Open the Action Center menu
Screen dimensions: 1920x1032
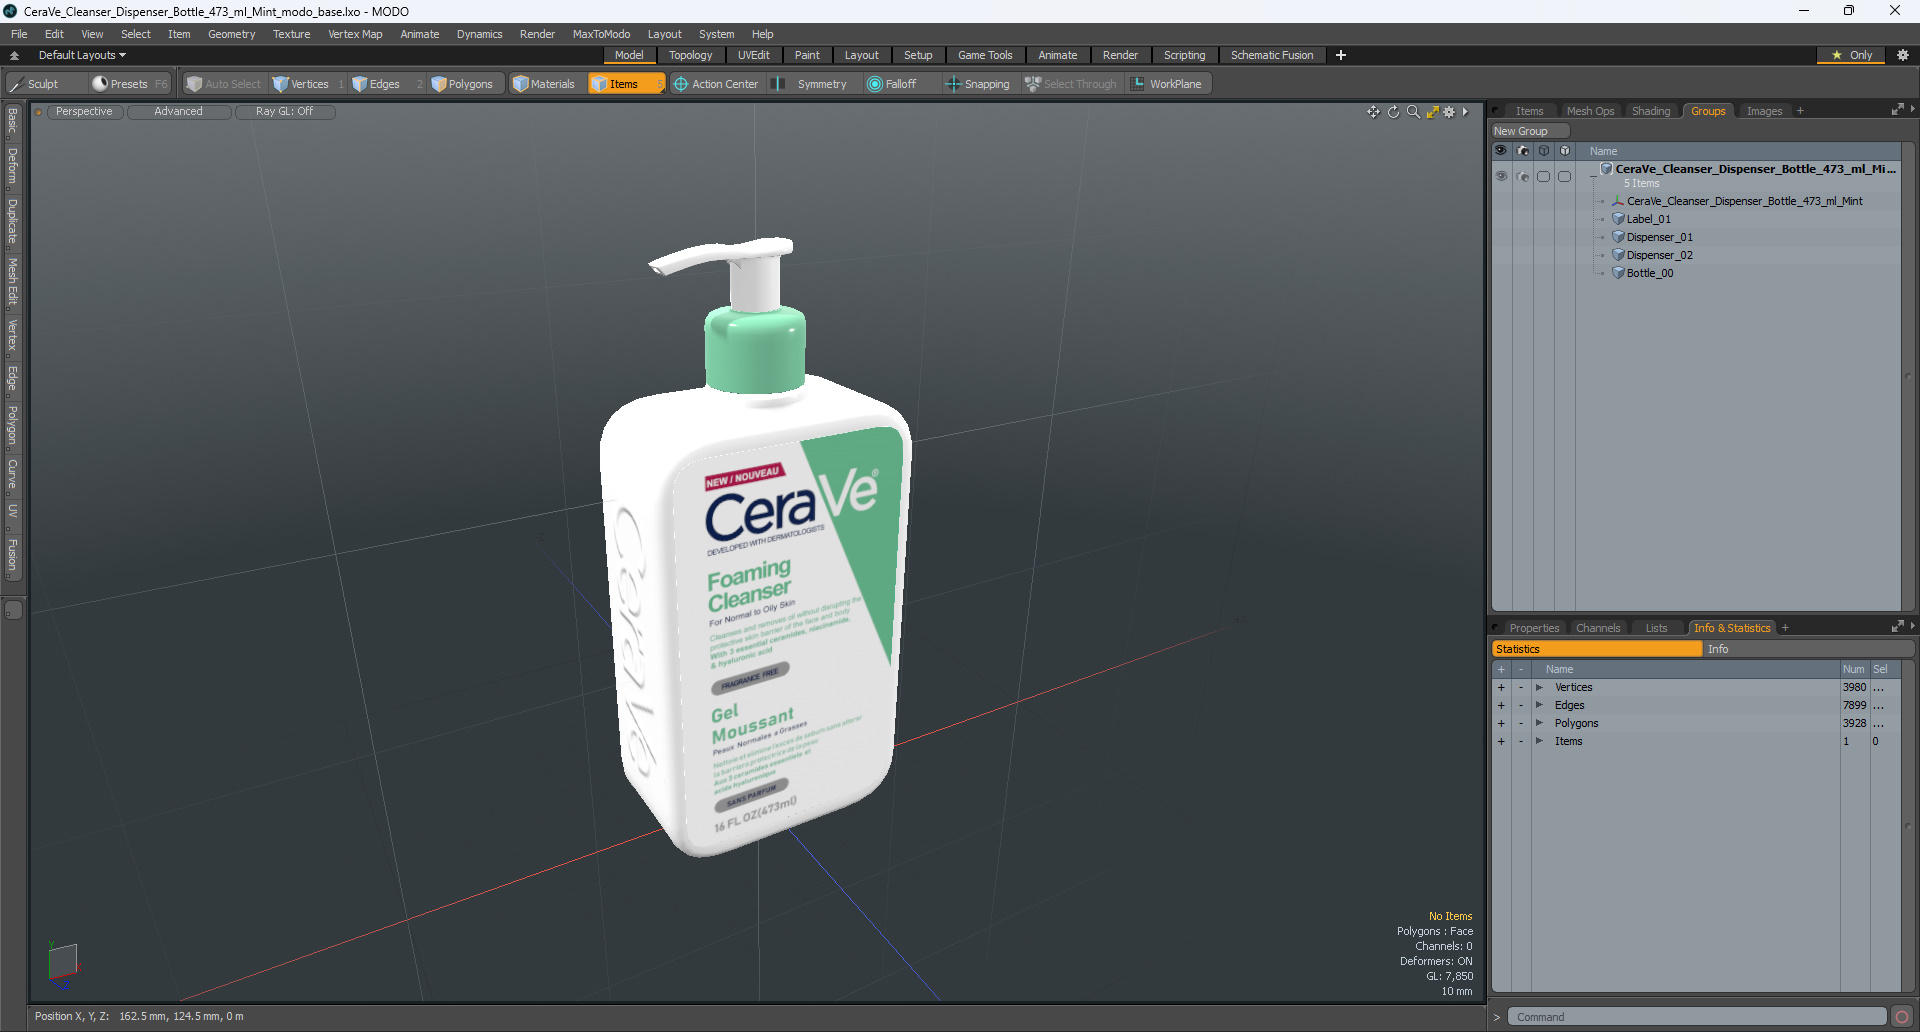tap(718, 84)
